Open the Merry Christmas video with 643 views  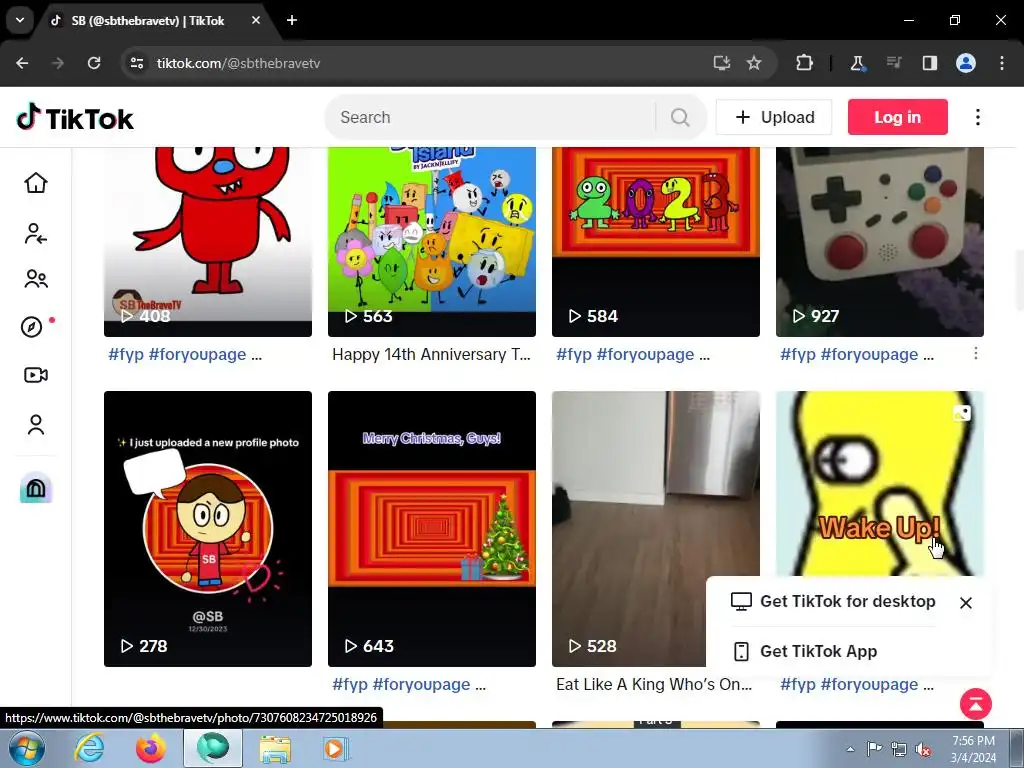point(432,529)
